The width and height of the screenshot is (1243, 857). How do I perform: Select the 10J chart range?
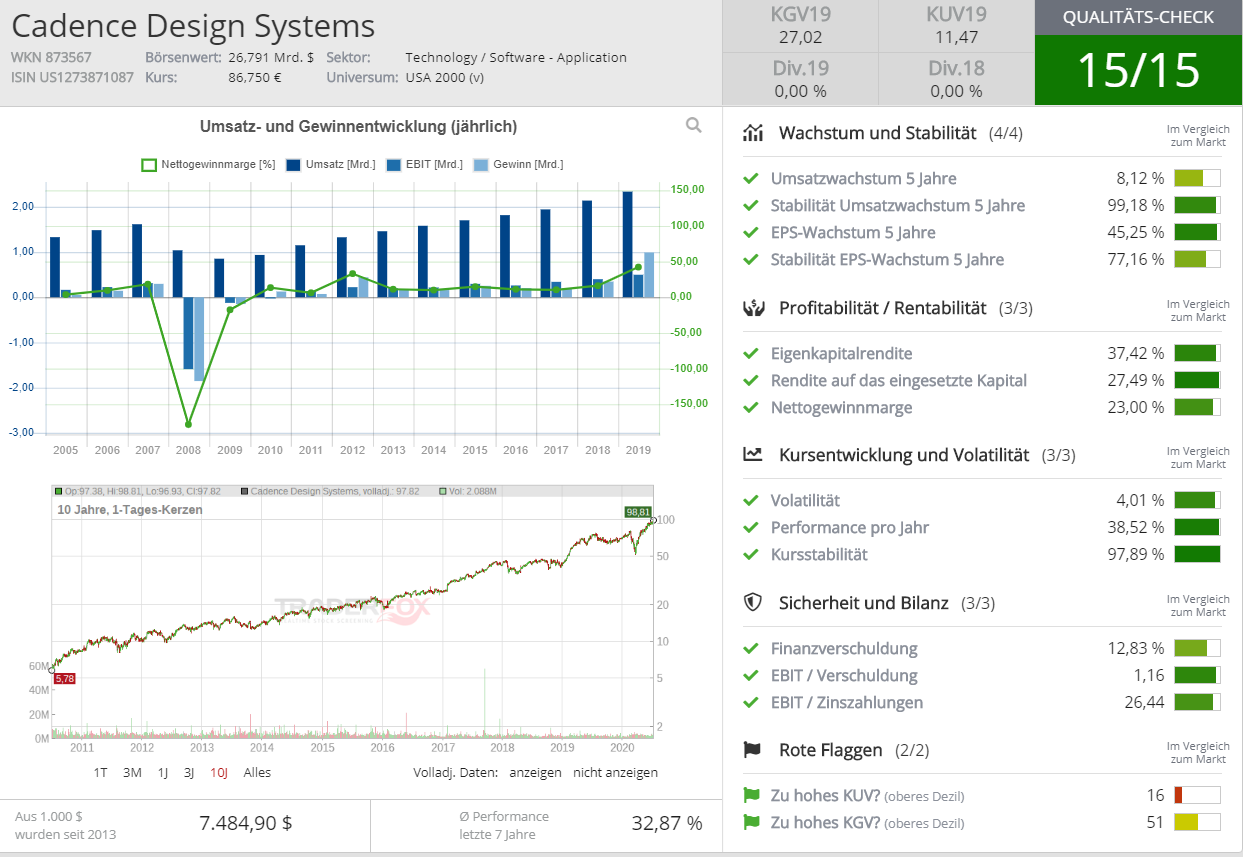219,773
